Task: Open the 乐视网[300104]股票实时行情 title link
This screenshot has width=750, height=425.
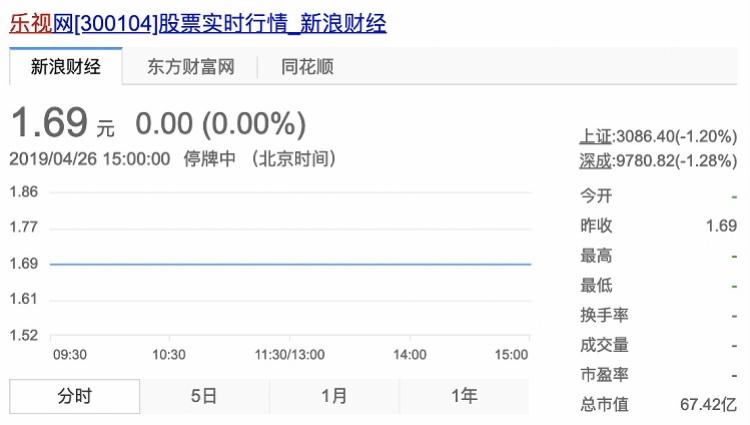Action: [x=198, y=23]
